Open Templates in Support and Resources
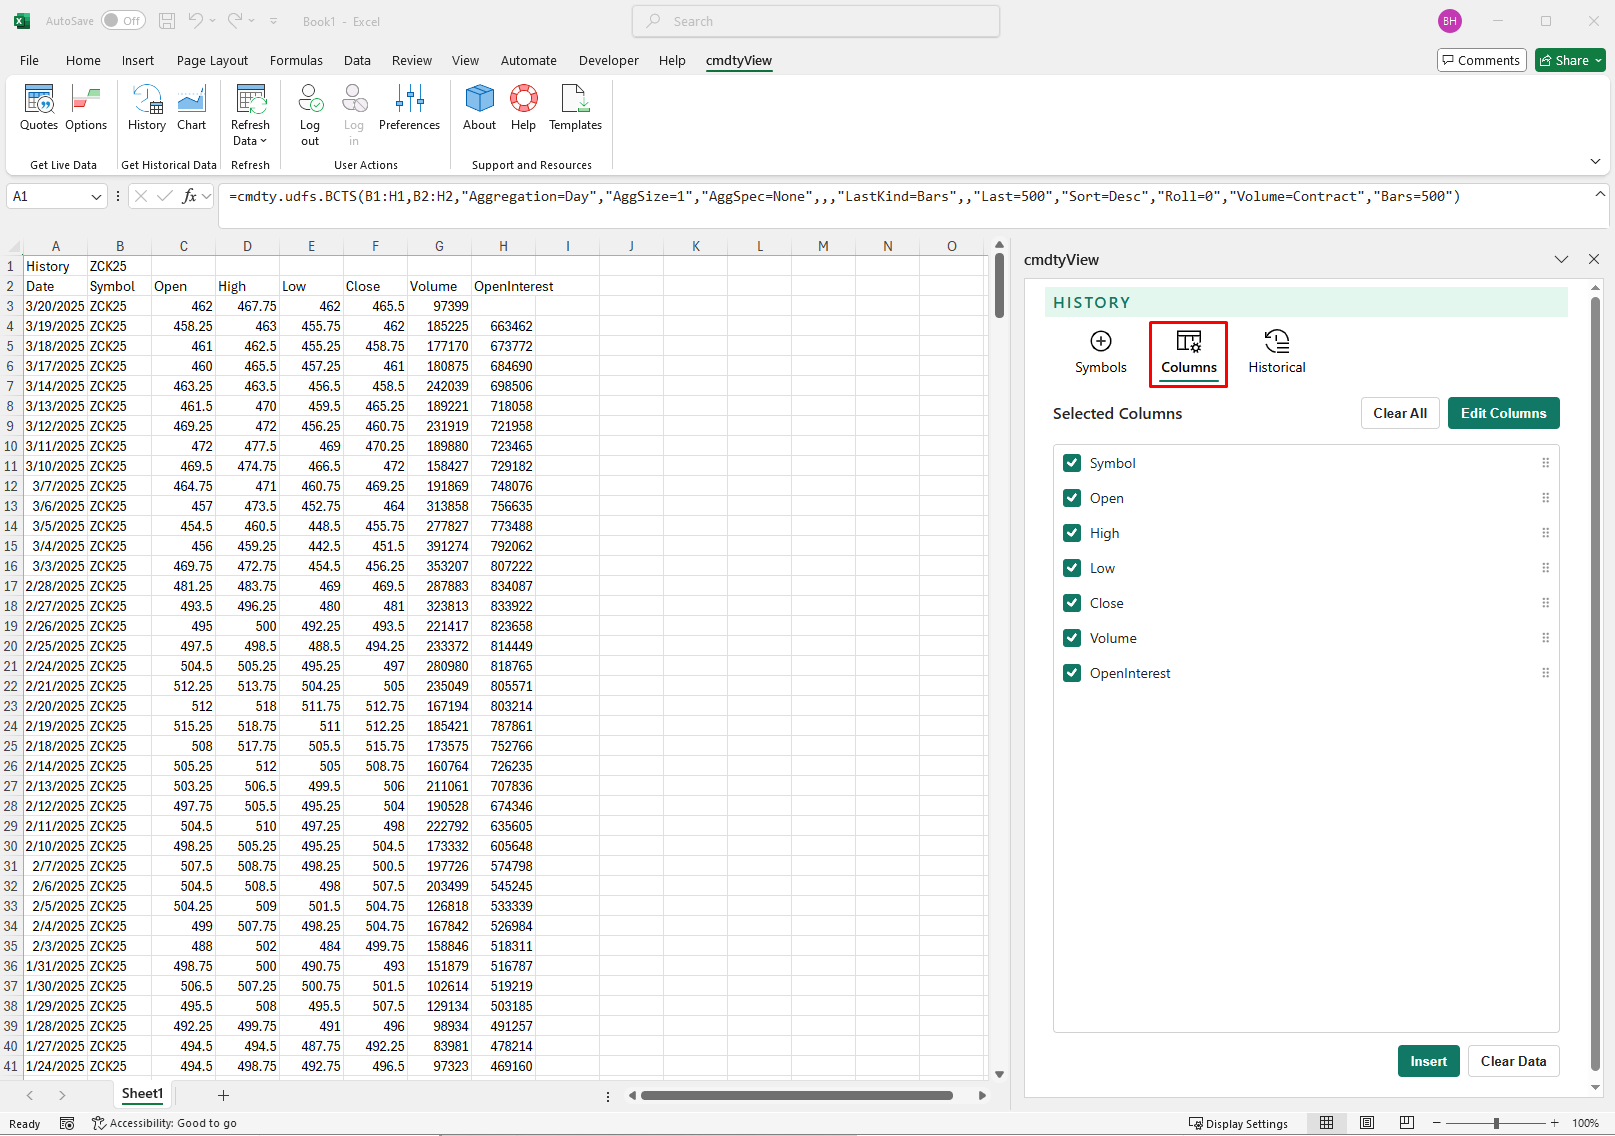Screen dimensions: 1615x1136 (x=575, y=108)
